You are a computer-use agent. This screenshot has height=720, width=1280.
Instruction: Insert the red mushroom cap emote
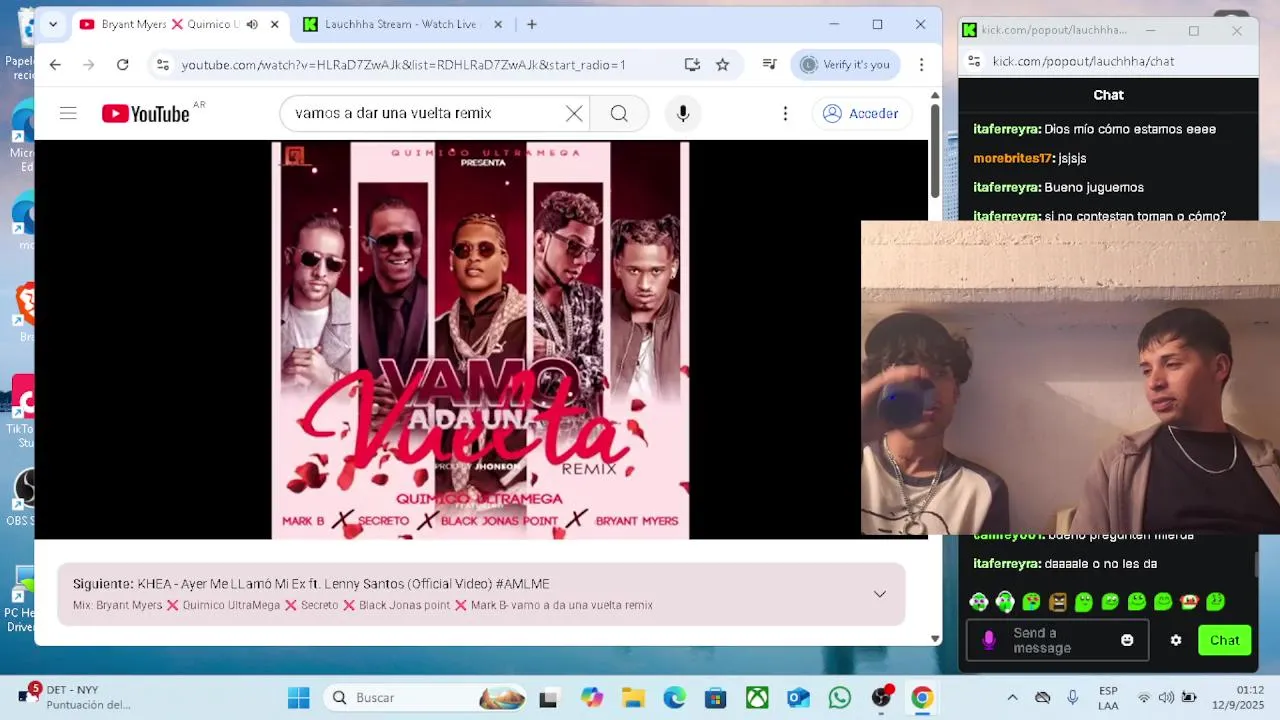(x=1189, y=602)
